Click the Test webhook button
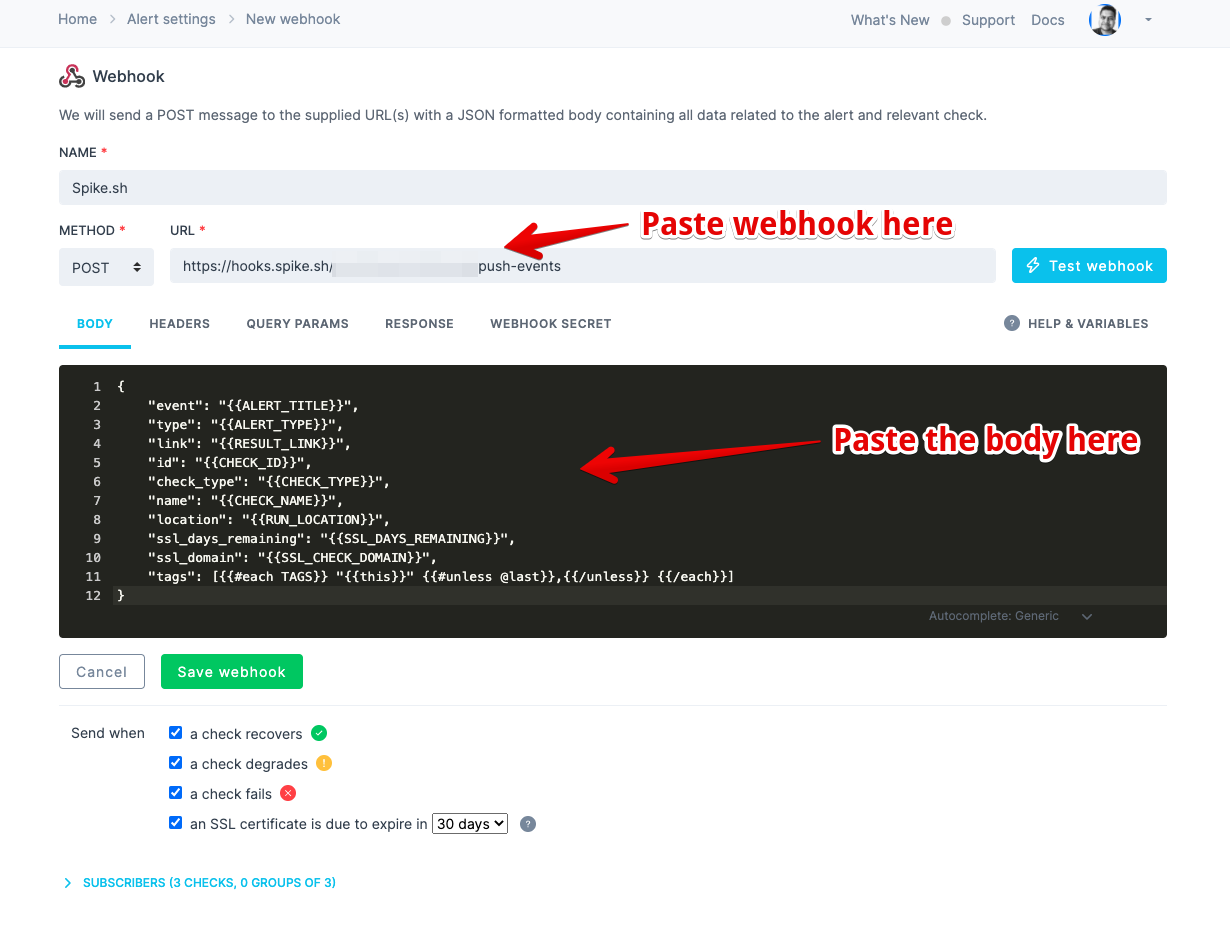The width and height of the screenshot is (1230, 930). [x=1089, y=266]
